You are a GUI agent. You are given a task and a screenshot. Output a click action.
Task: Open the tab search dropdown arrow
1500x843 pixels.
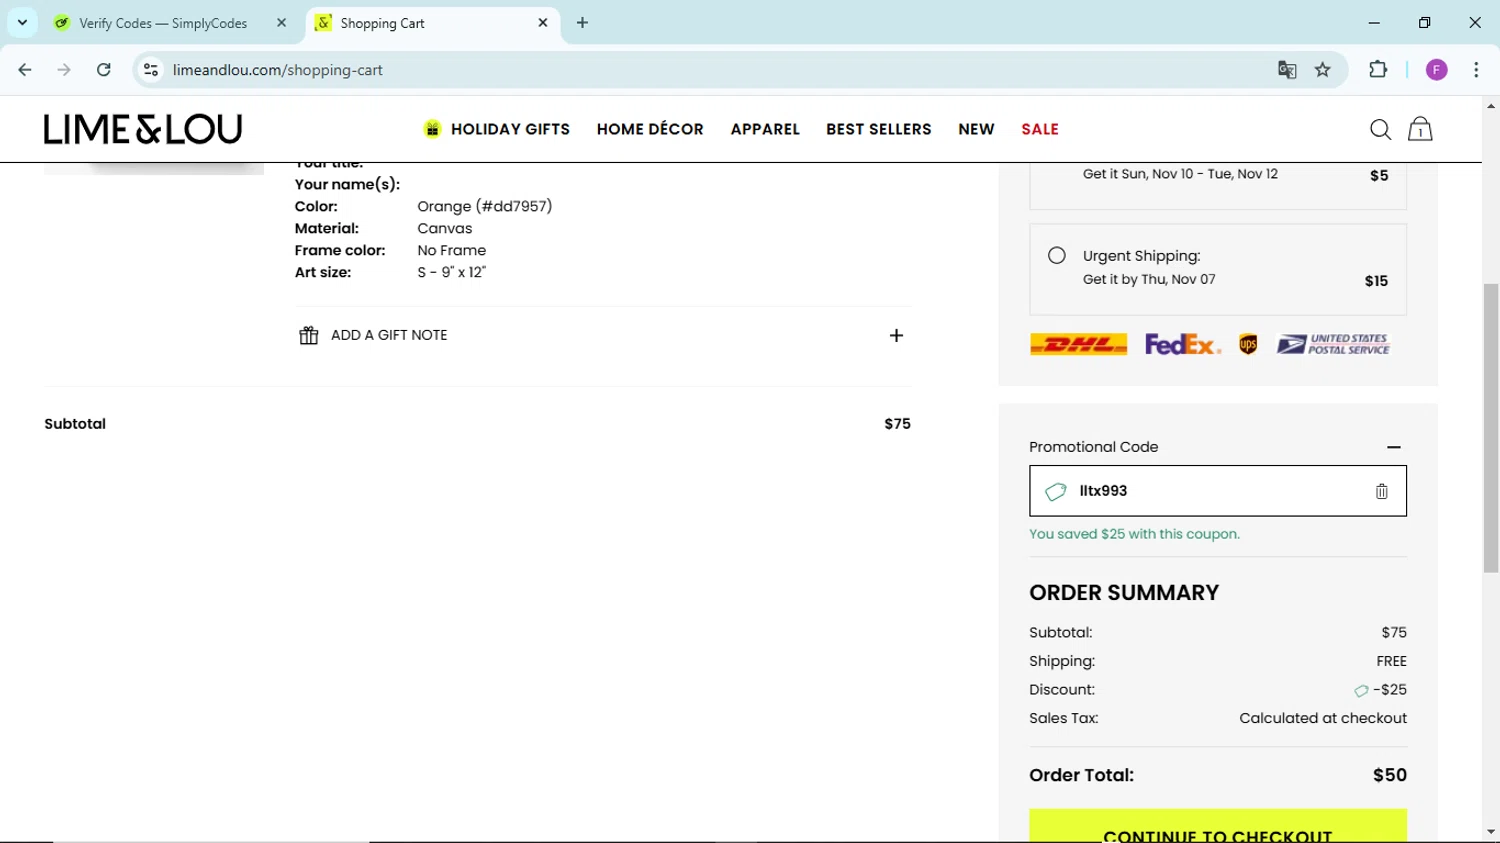coord(22,22)
